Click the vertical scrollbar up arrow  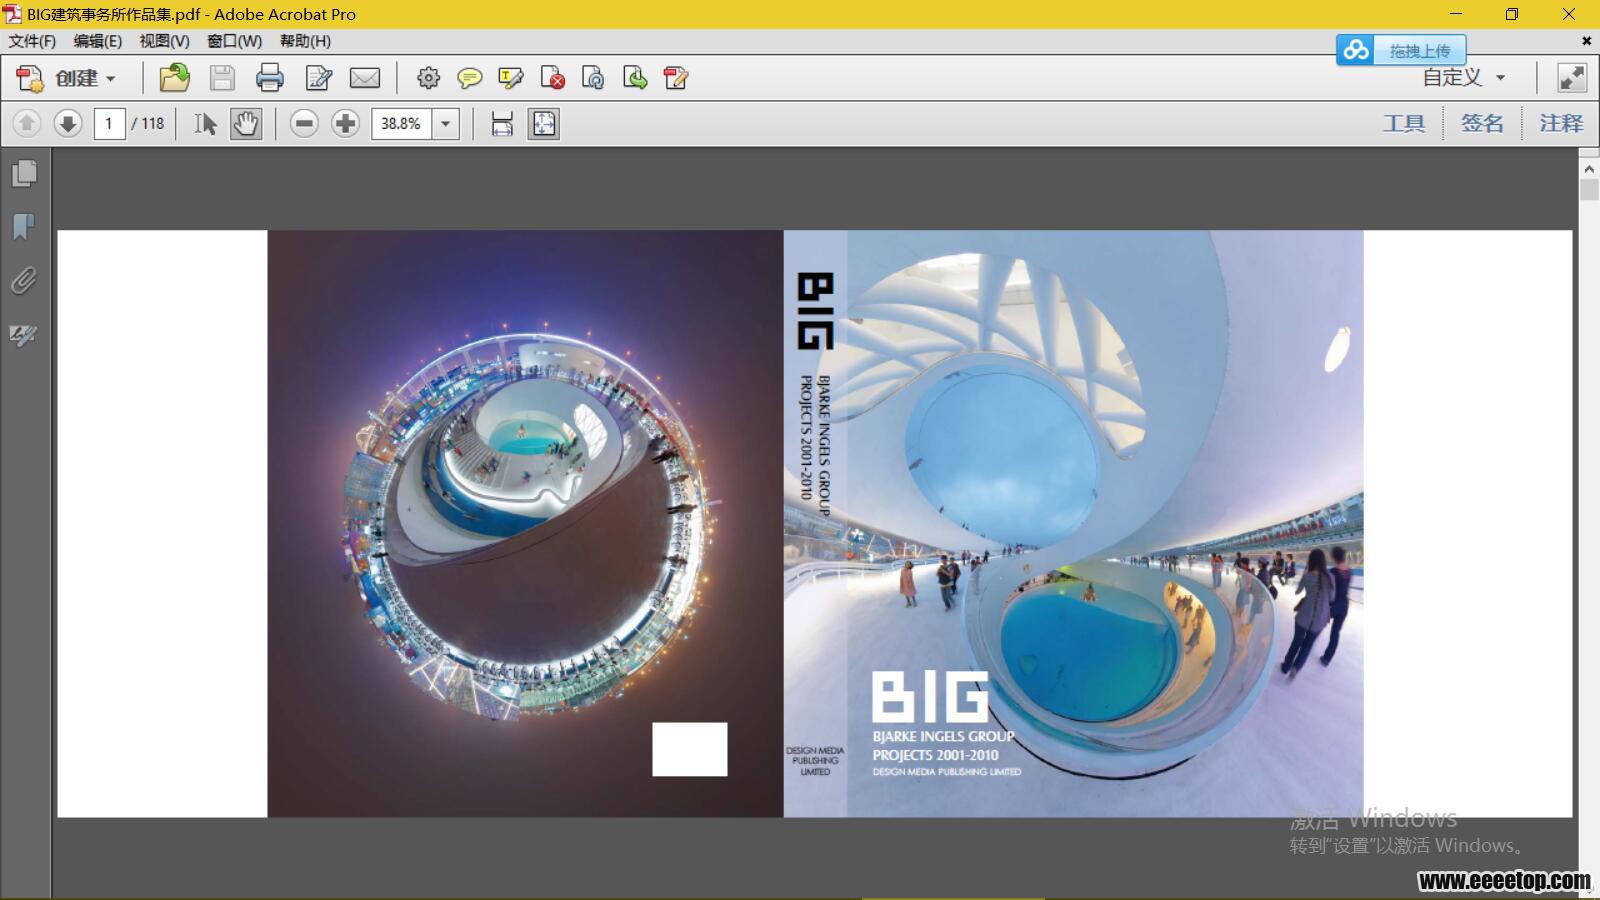[x=1589, y=167]
